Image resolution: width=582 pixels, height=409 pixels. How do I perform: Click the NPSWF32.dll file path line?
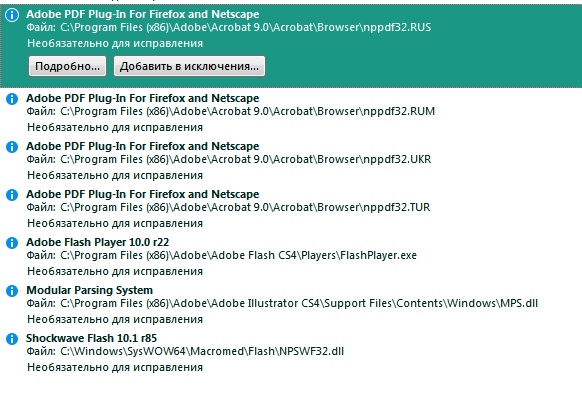tap(185, 351)
